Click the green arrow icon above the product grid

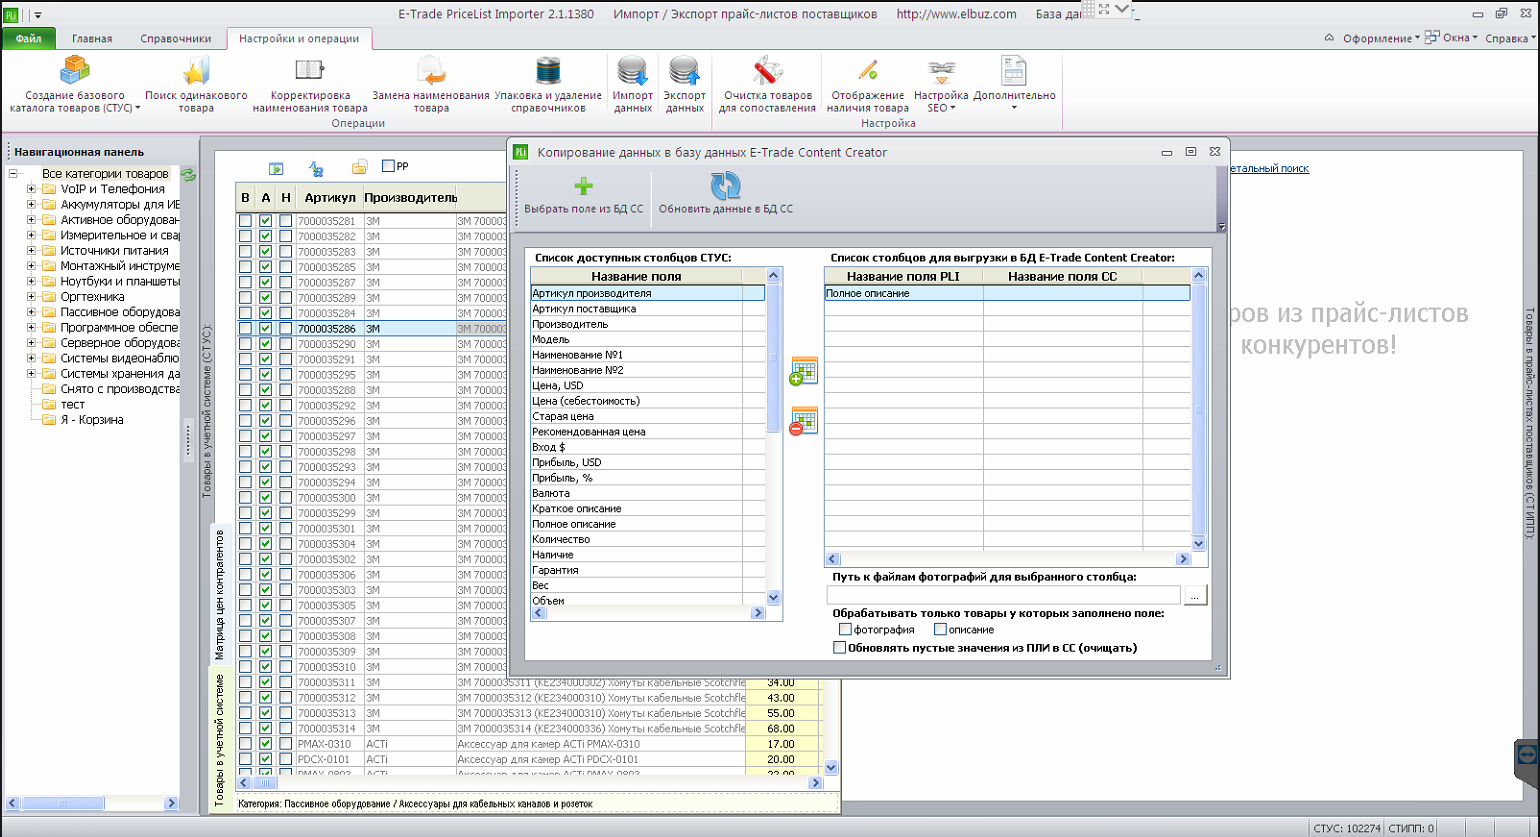coord(276,169)
